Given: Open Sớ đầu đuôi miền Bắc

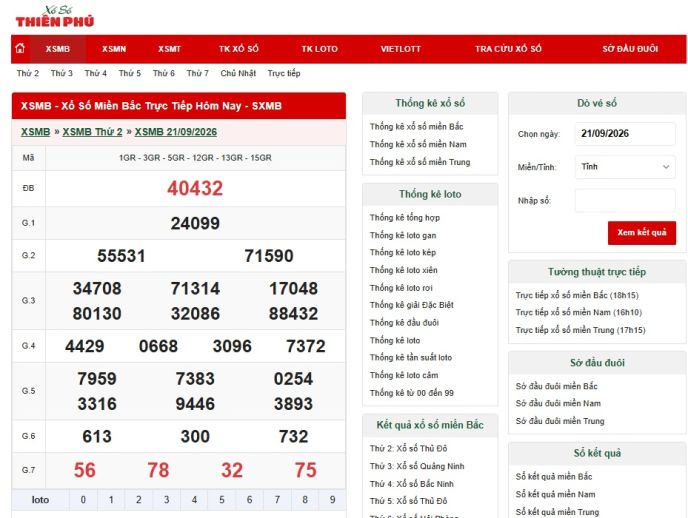Looking at the screenshot, I should pyautogui.click(x=556, y=386).
